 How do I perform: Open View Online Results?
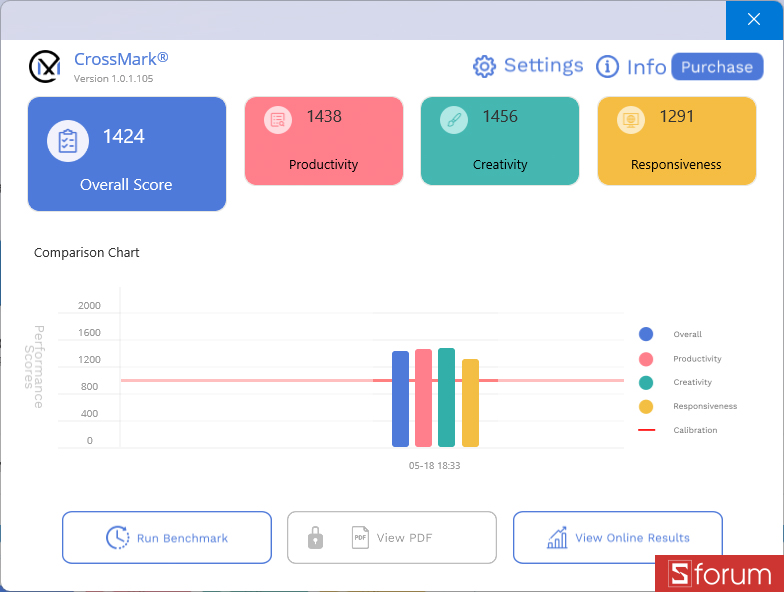[x=618, y=538]
